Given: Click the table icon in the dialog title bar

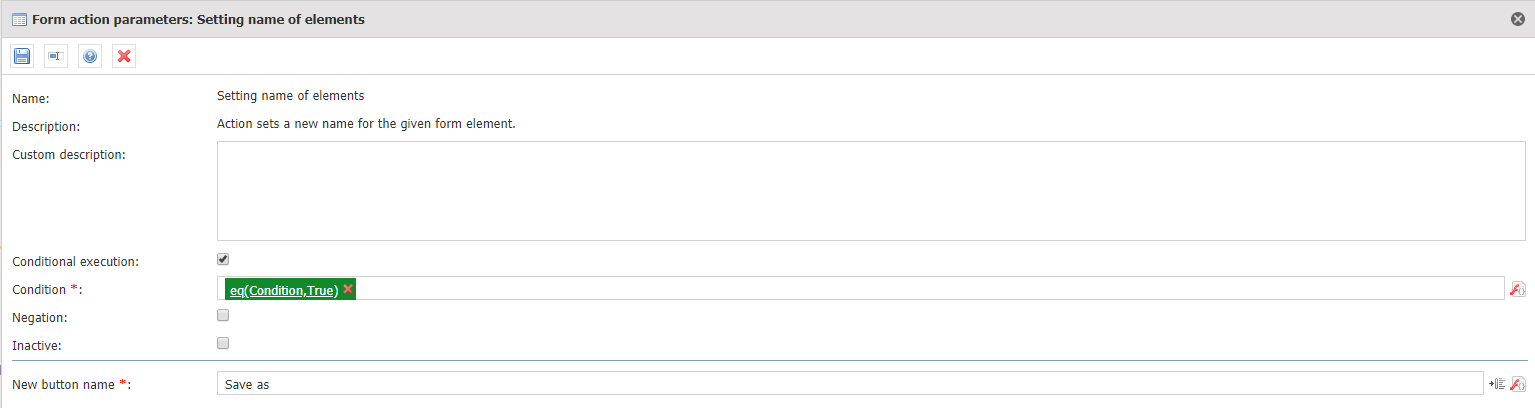Looking at the screenshot, I should pos(19,19).
